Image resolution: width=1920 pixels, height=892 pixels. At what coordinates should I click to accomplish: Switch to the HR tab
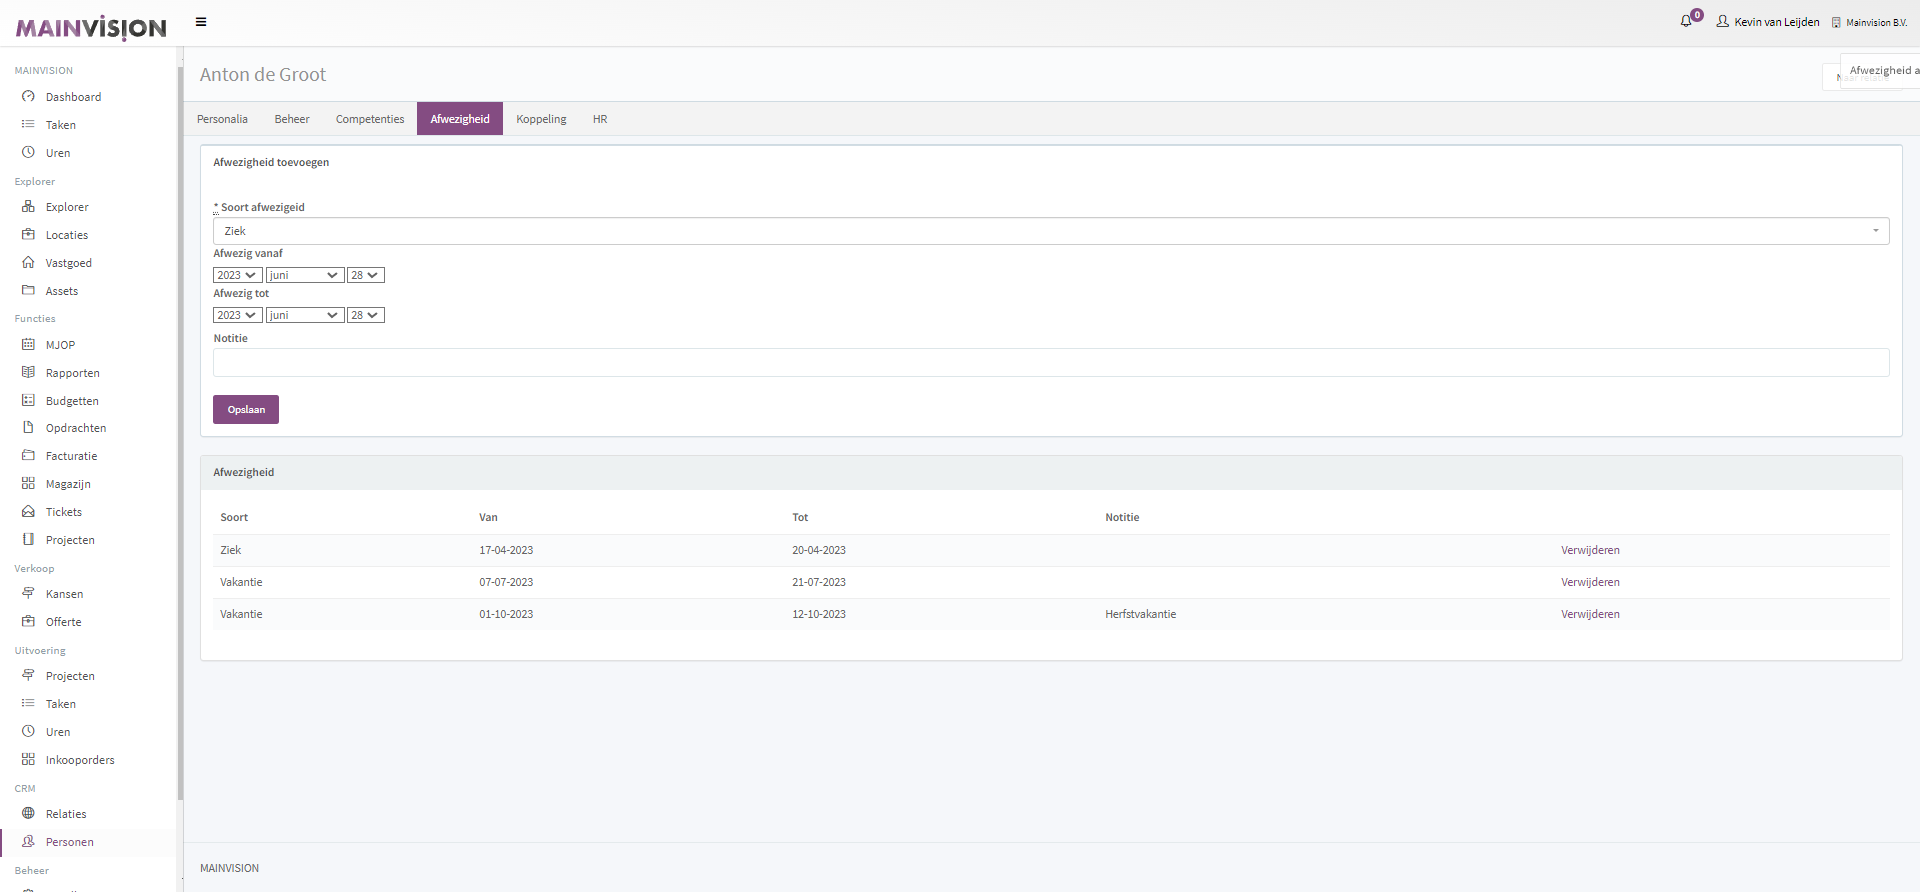(x=600, y=119)
